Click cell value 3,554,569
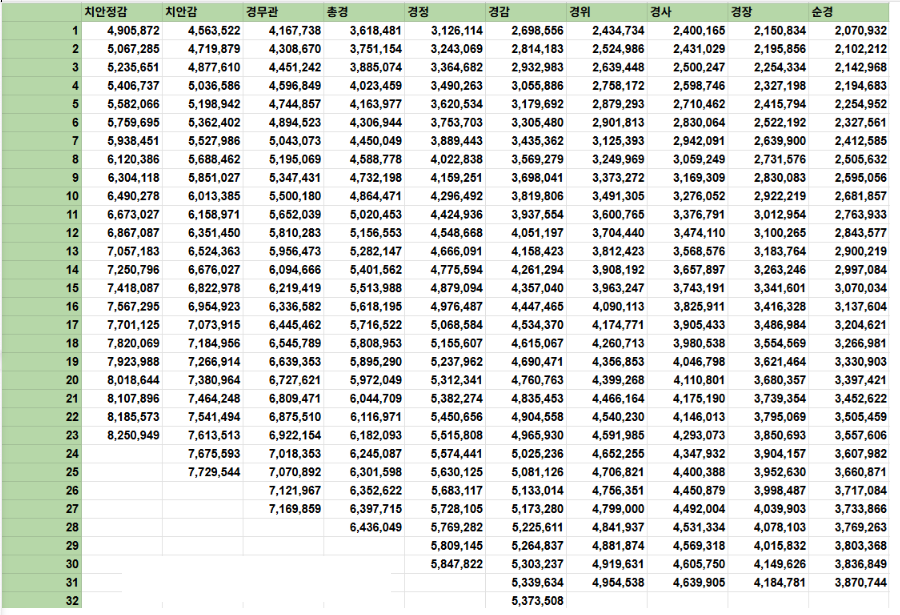The width and height of the screenshot is (900, 615). pos(780,343)
